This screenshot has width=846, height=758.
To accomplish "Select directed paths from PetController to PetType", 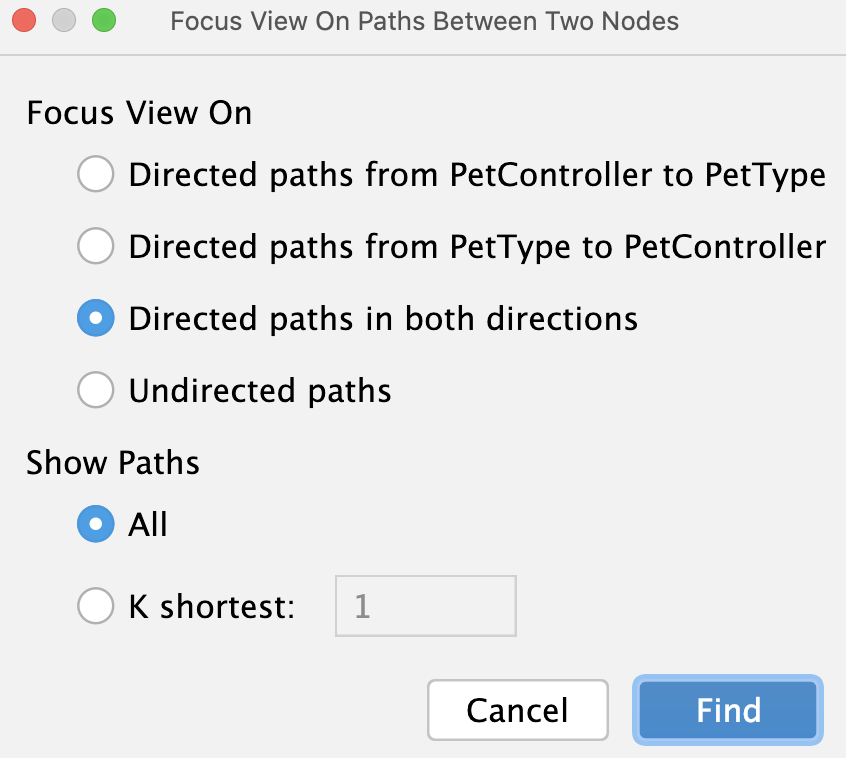I will [x=96, y=174].
